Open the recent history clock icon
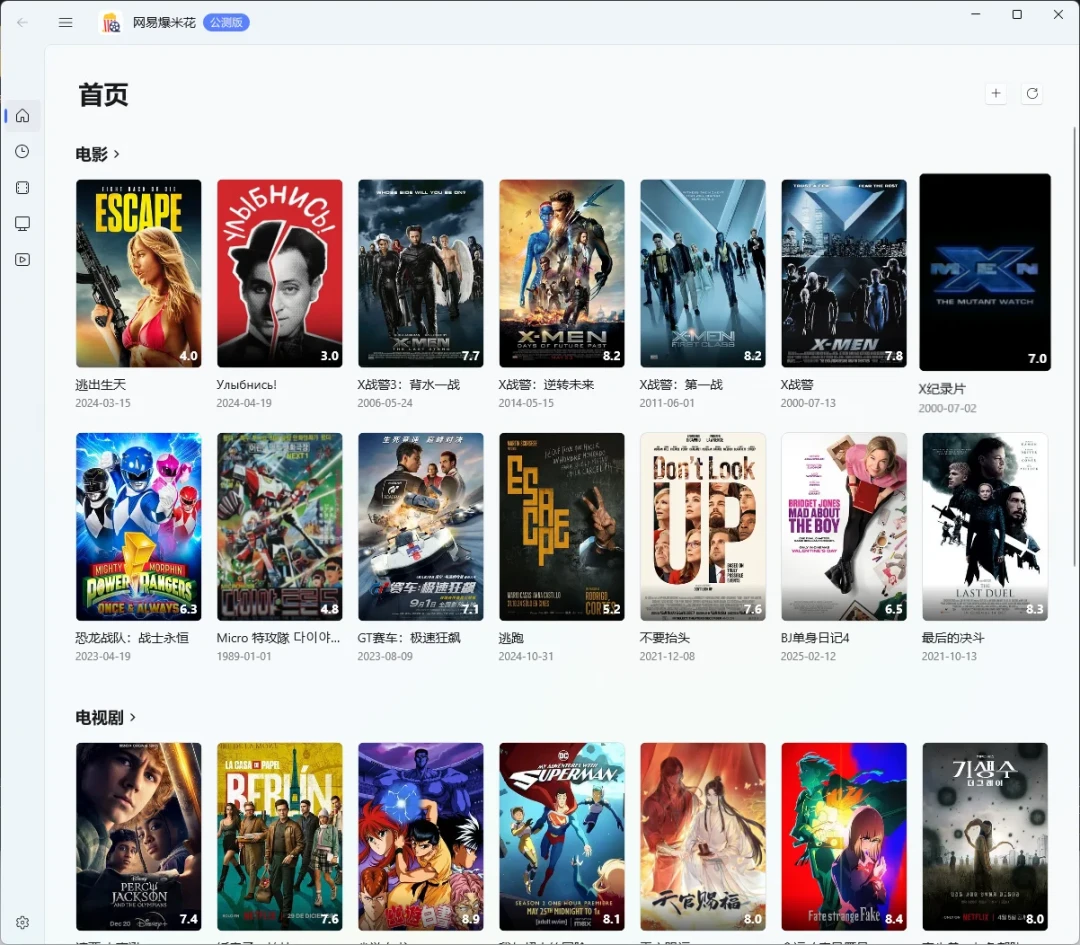This screenshot has height=945, width=1080. coord(22,152)
